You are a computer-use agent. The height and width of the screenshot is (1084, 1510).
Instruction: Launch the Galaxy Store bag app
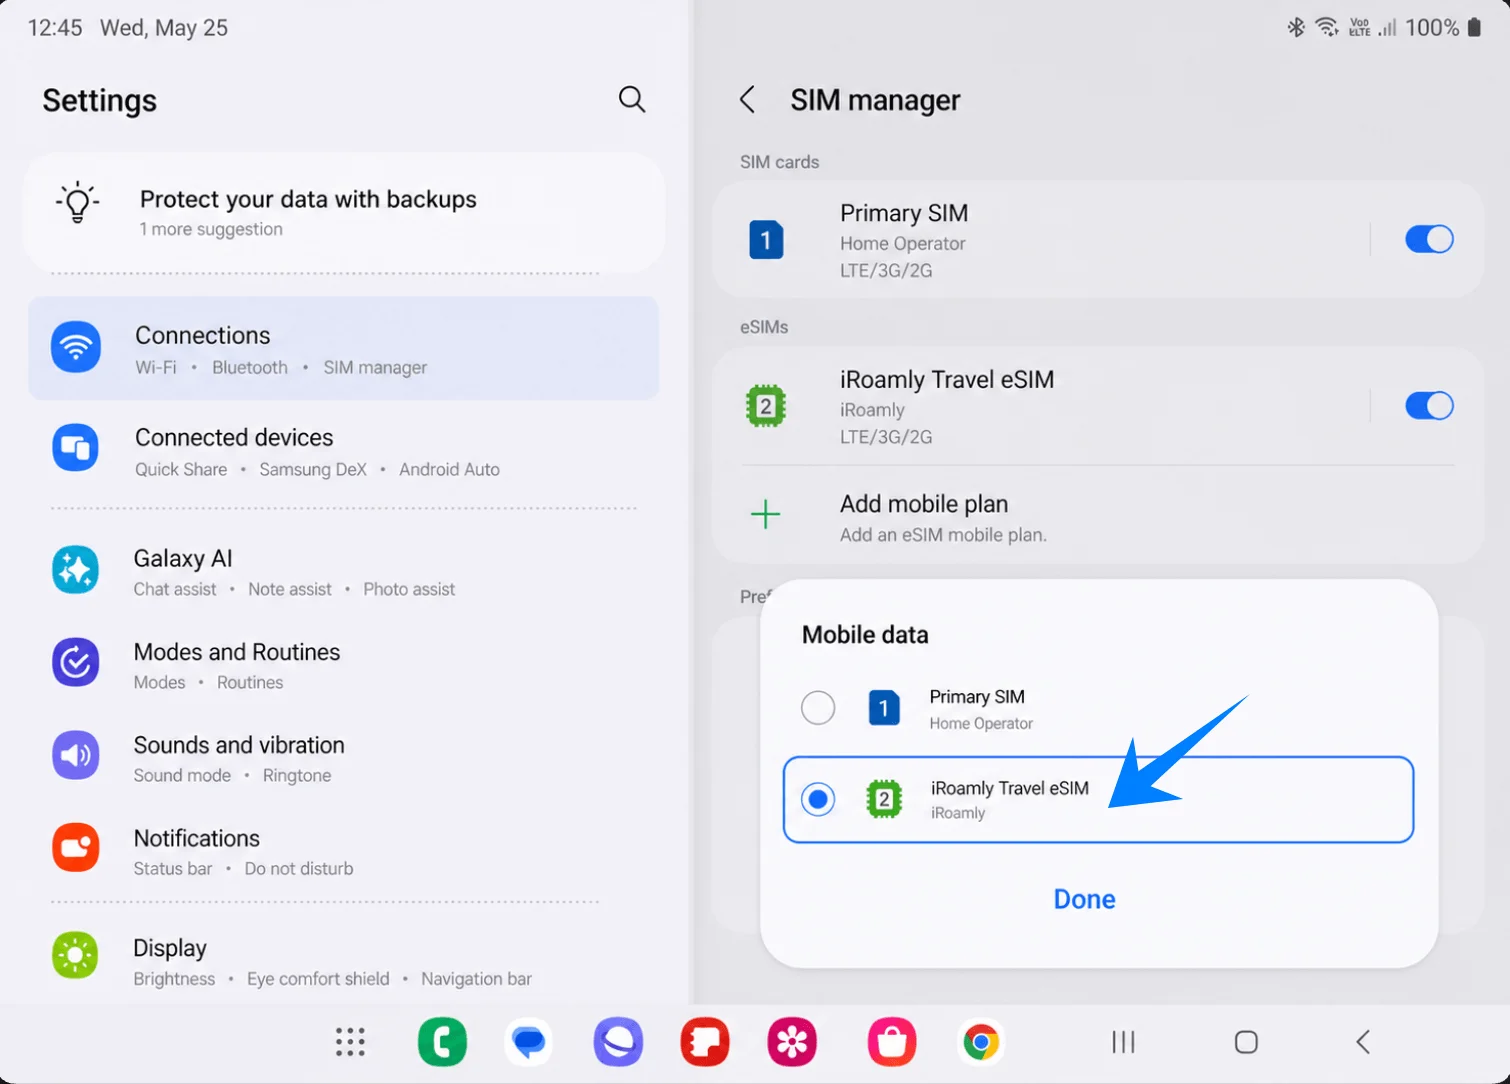[892, 1042]
